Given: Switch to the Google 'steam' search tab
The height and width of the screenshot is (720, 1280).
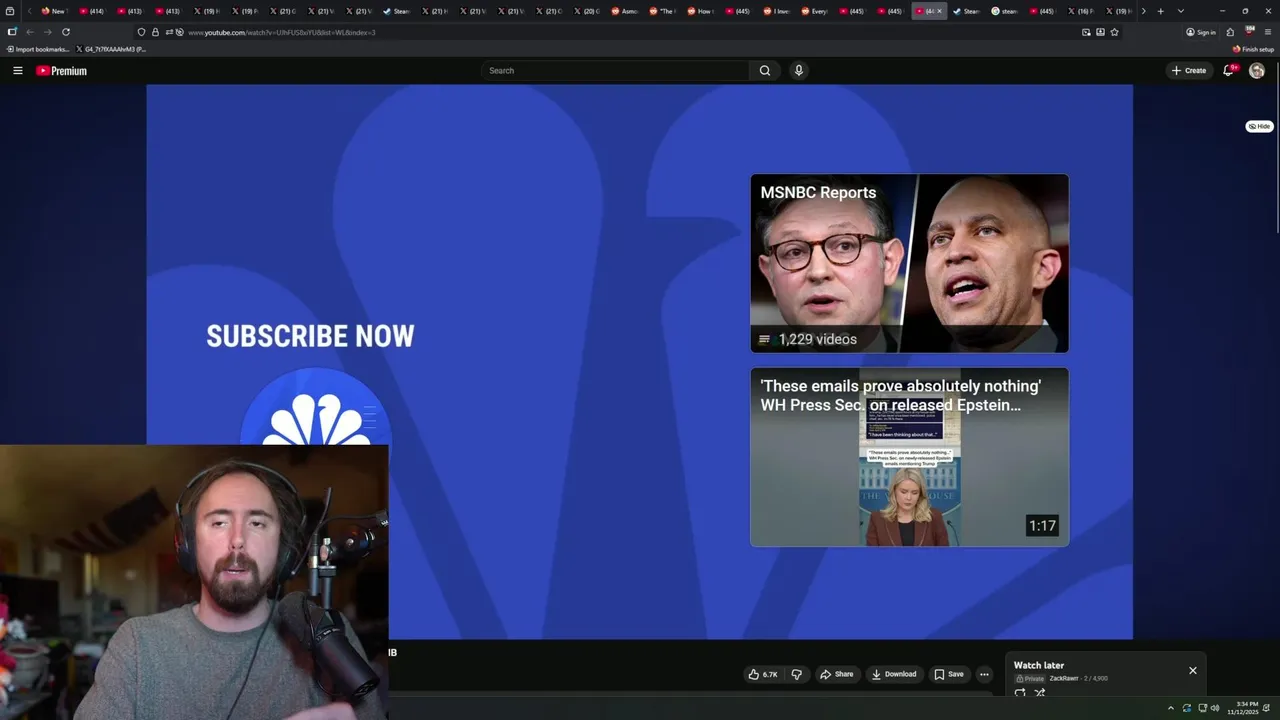Looking at the screenshot, I should [1005, 11].
